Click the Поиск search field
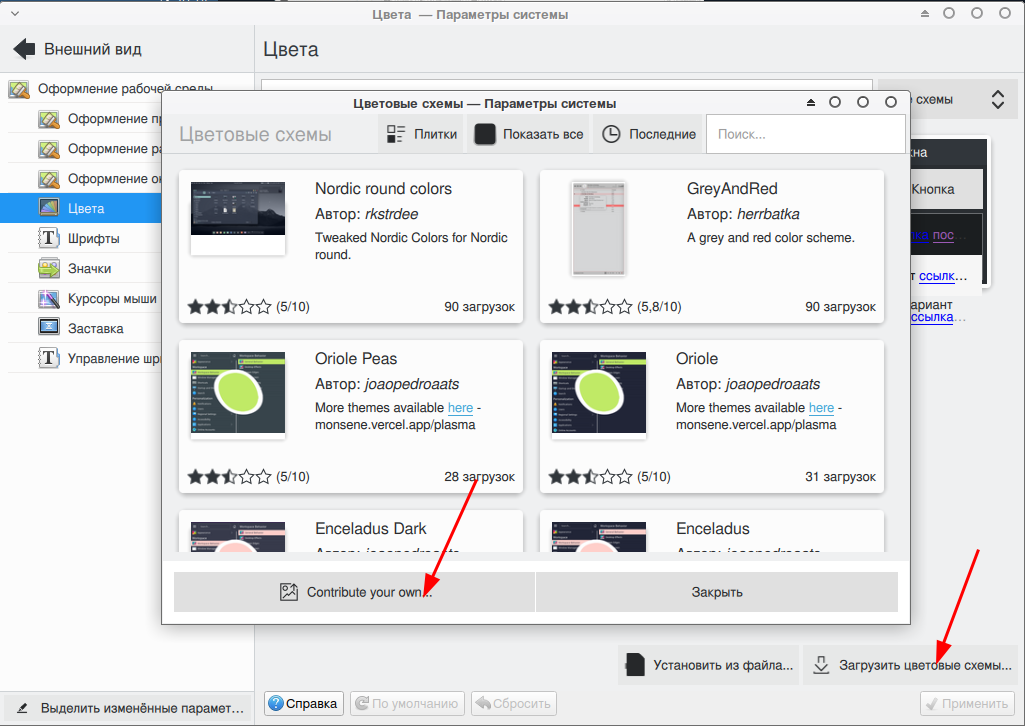Viewport: 1025px width, 726px height. [x=805, y=134]
